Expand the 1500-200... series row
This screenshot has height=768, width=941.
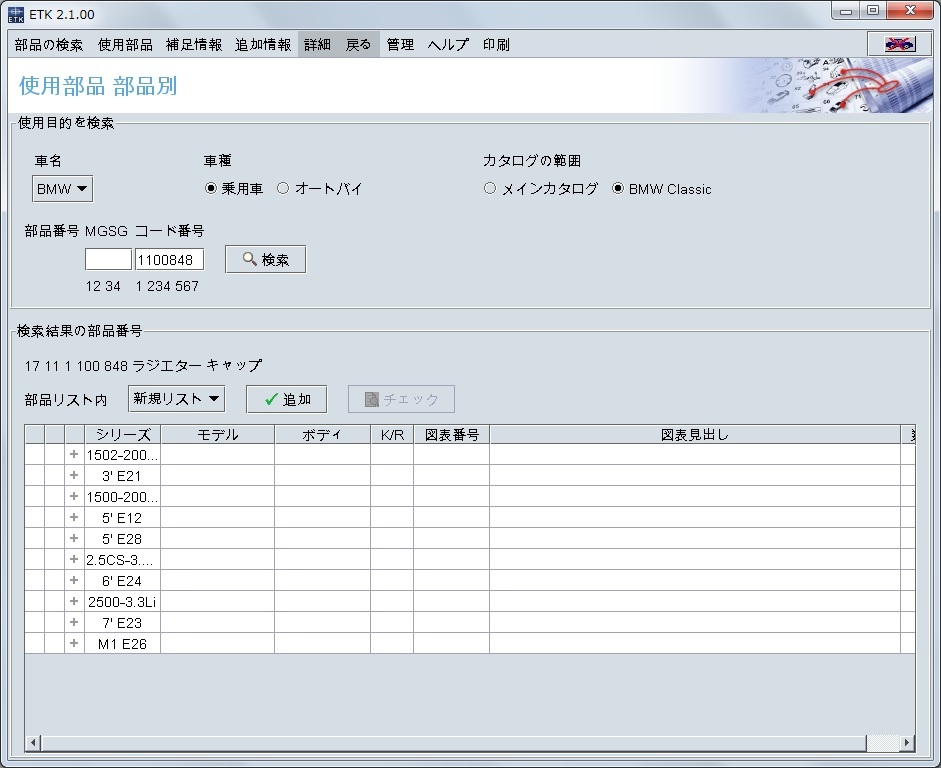[x=74, y=496]
